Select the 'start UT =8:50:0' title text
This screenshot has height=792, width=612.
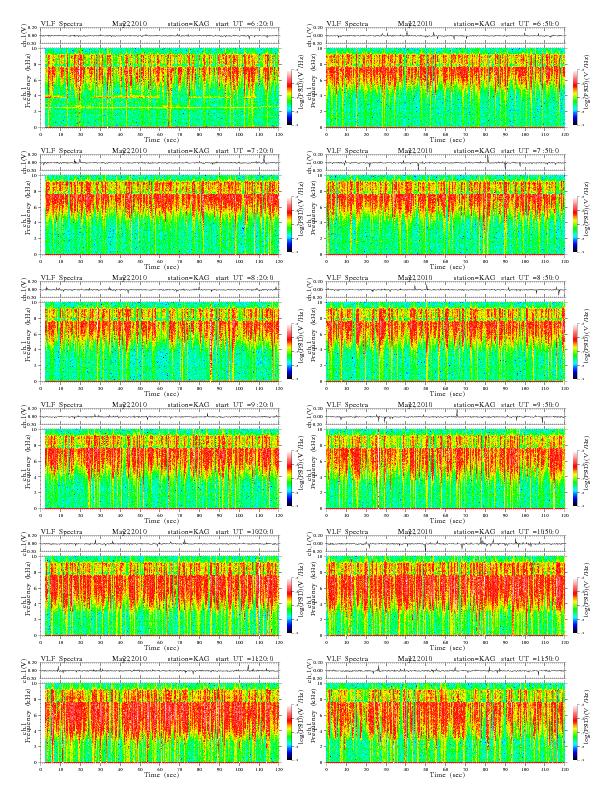(530, 278)
